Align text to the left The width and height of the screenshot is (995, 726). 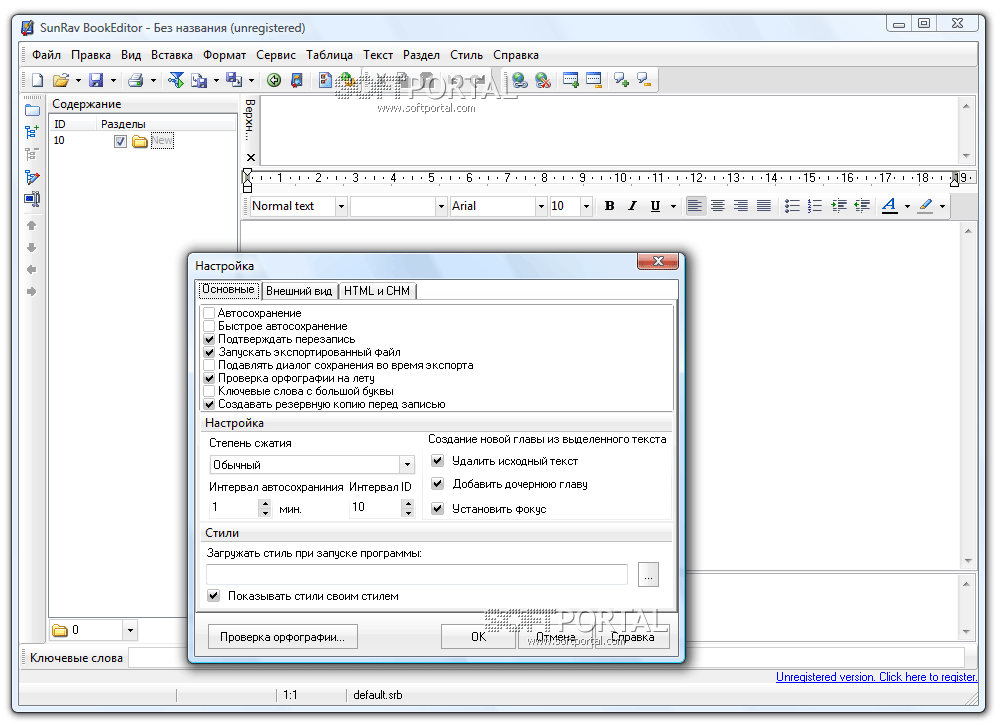click(695, 206)
